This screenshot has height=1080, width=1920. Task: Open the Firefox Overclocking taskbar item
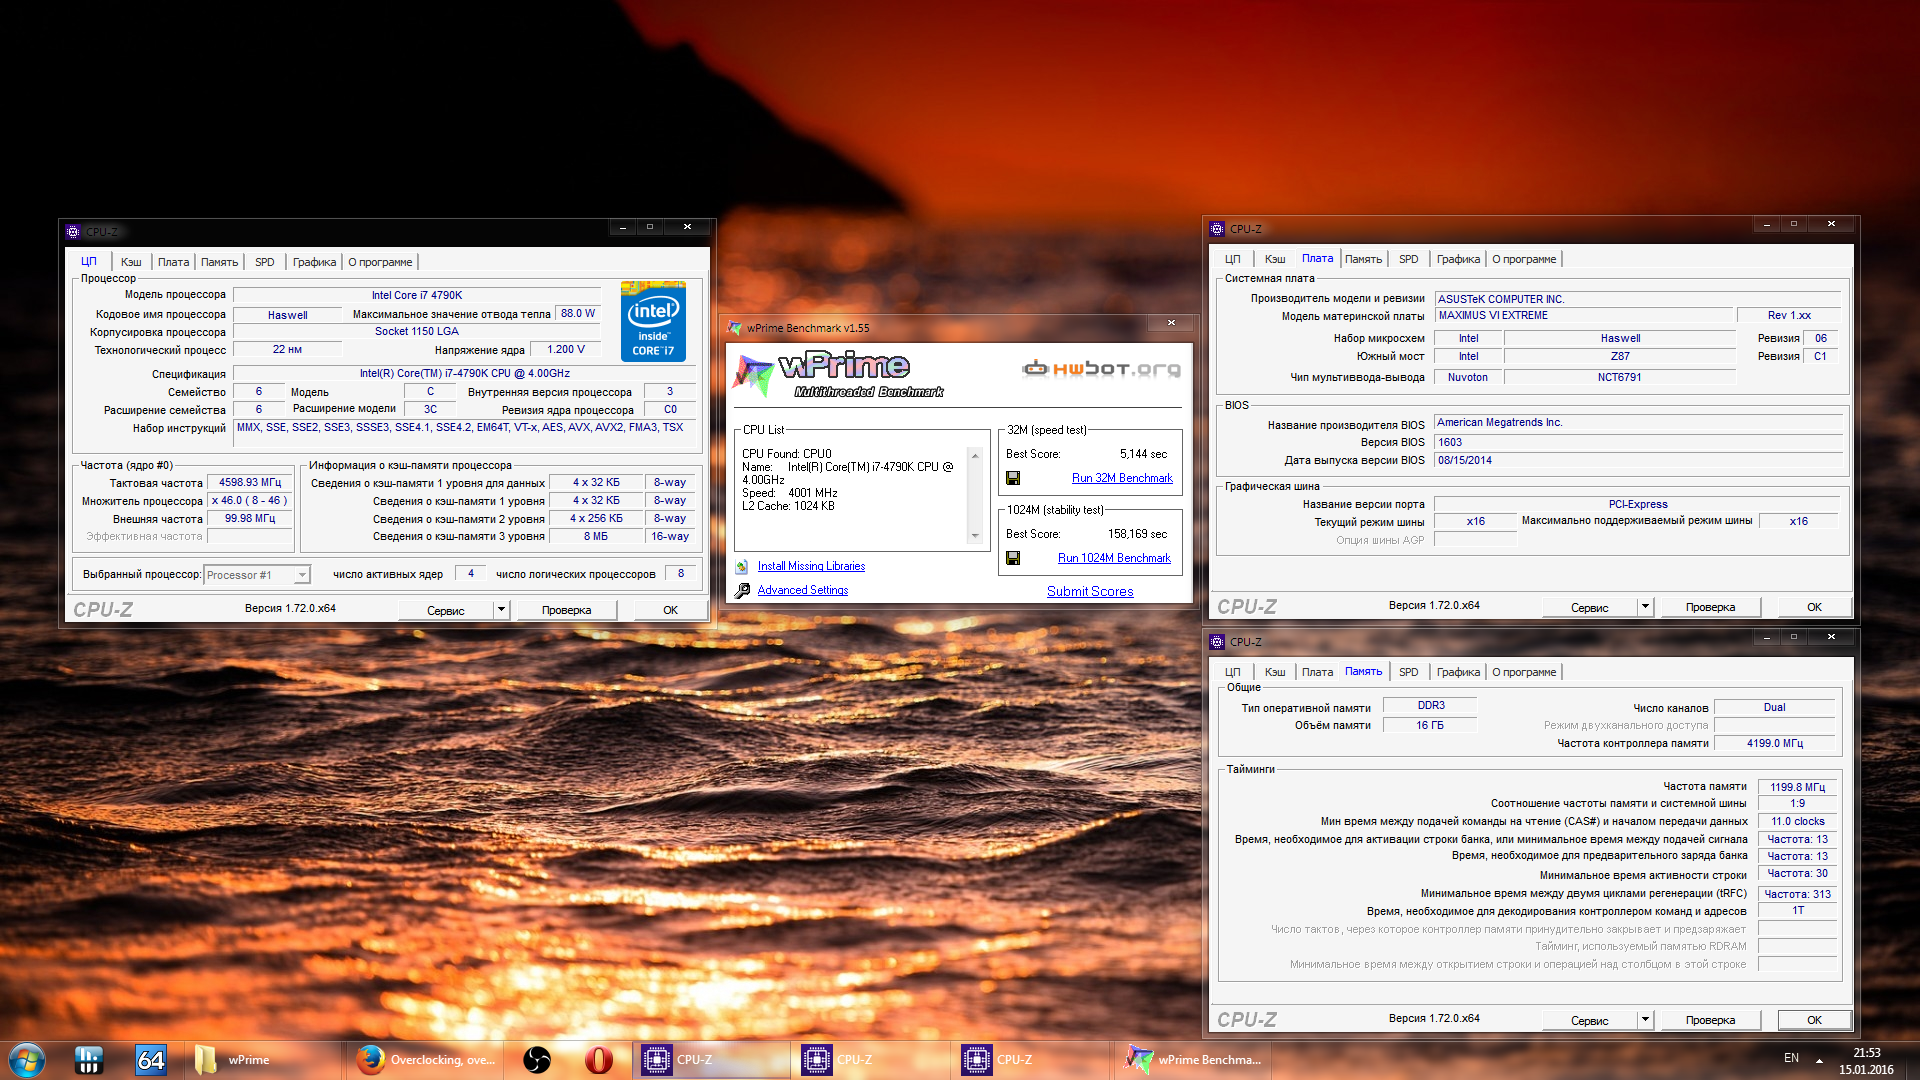427,1060
